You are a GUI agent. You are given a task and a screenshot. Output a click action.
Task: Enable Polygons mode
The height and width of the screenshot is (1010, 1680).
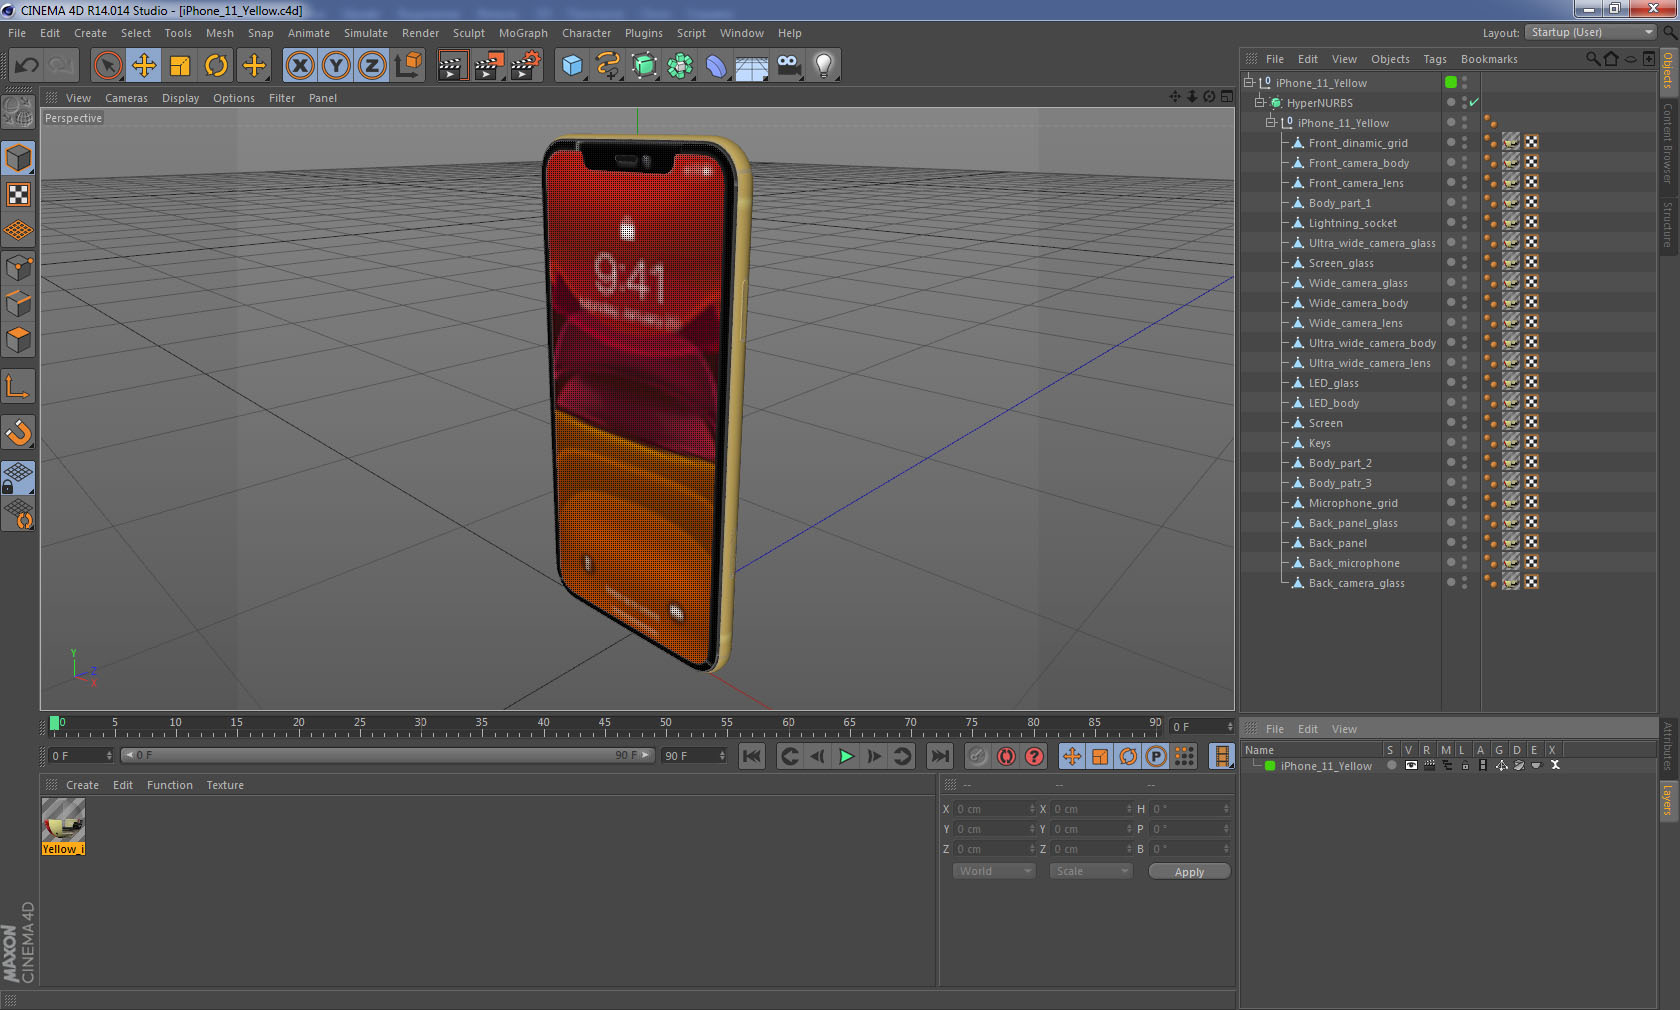[x=19, y=340]
